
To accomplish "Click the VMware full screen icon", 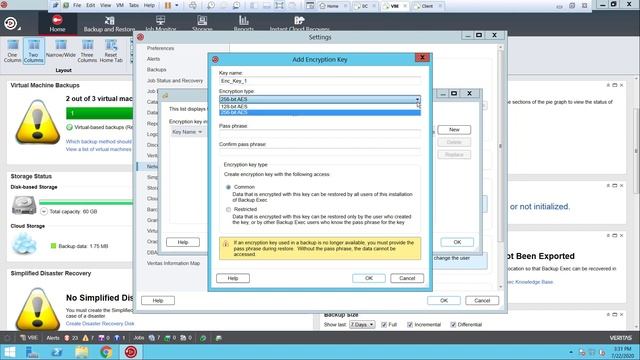I will [x=279, y=6].
